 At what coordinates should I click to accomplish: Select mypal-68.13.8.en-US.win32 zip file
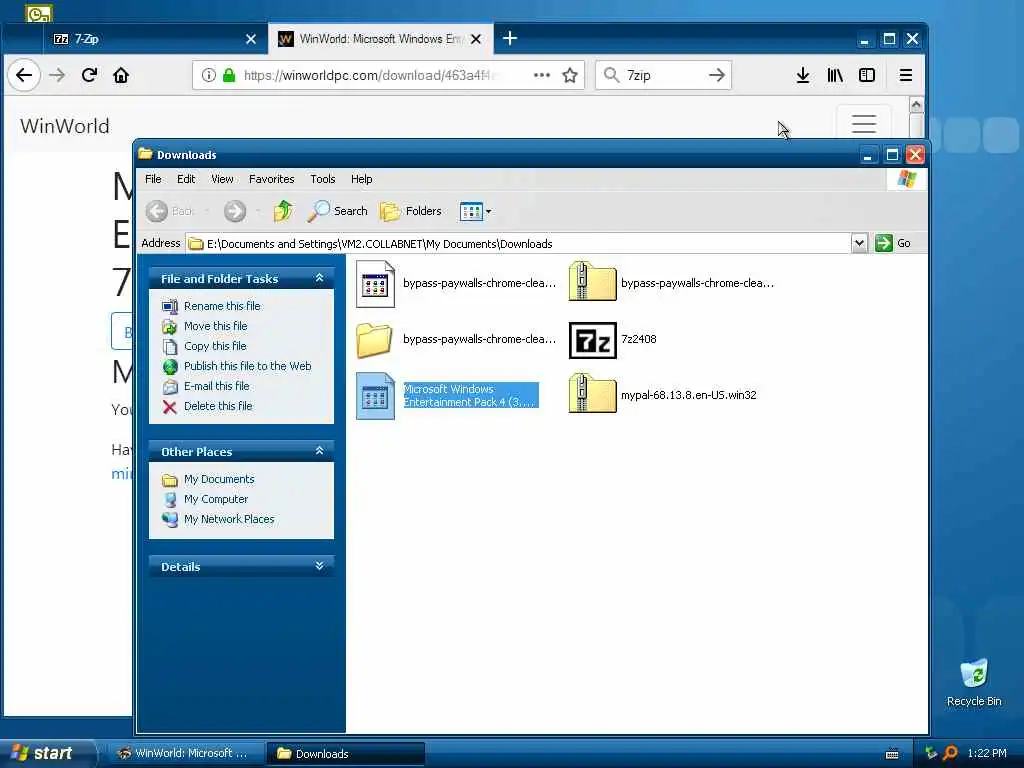662,394
